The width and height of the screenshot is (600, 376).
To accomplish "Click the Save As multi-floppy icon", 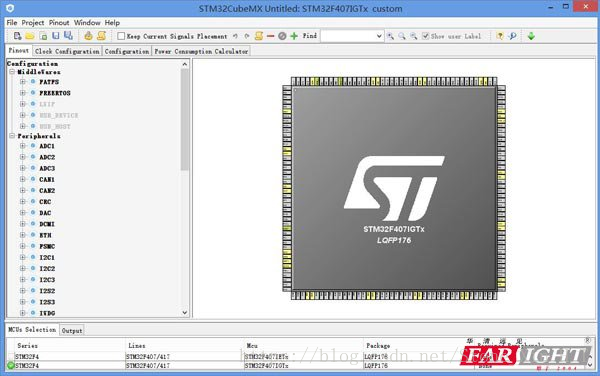I will [x=68, y=36].
